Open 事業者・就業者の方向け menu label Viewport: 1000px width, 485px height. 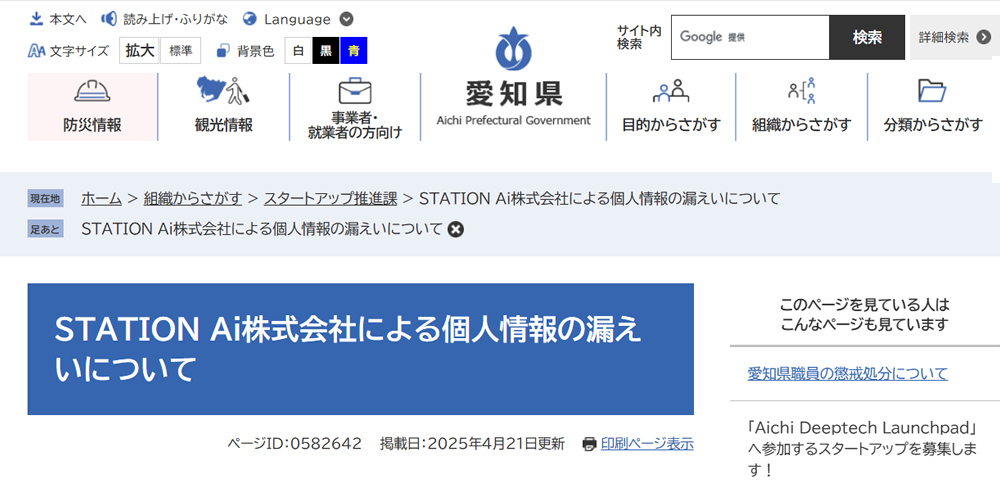355,125
